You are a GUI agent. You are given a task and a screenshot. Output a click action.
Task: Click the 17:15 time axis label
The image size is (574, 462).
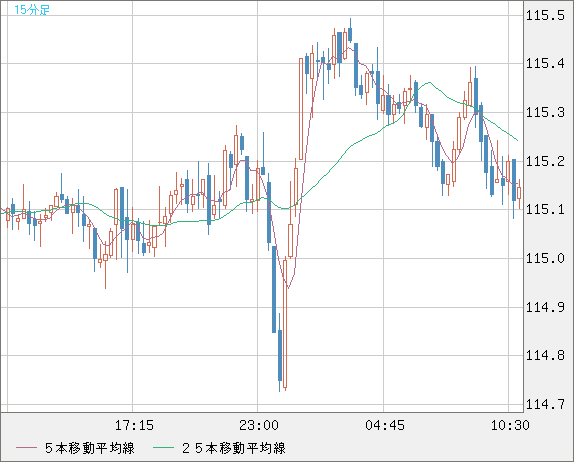134,425
